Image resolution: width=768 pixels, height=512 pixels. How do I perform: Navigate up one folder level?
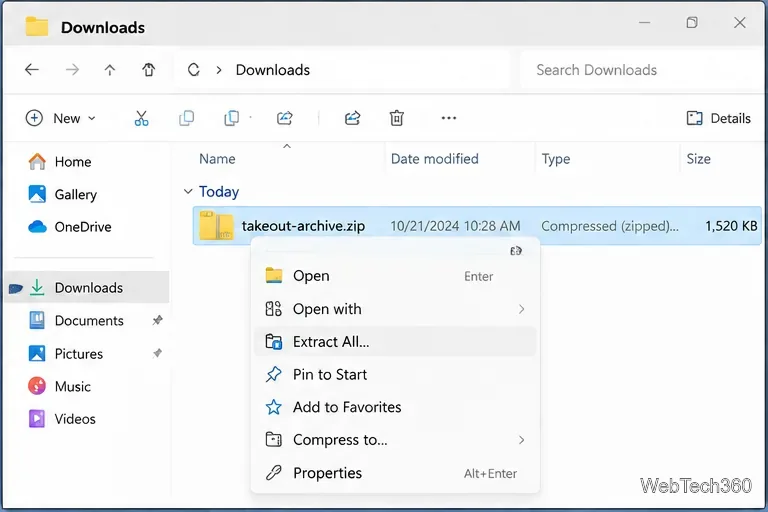pos(110,70)
